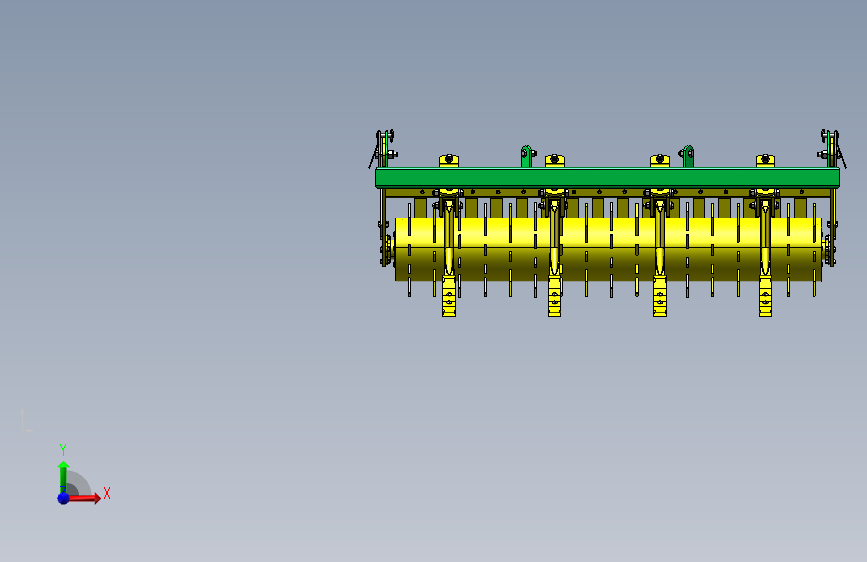Select the right end pin bracket assembly
The image size is (867, 562).
[832, 149]
